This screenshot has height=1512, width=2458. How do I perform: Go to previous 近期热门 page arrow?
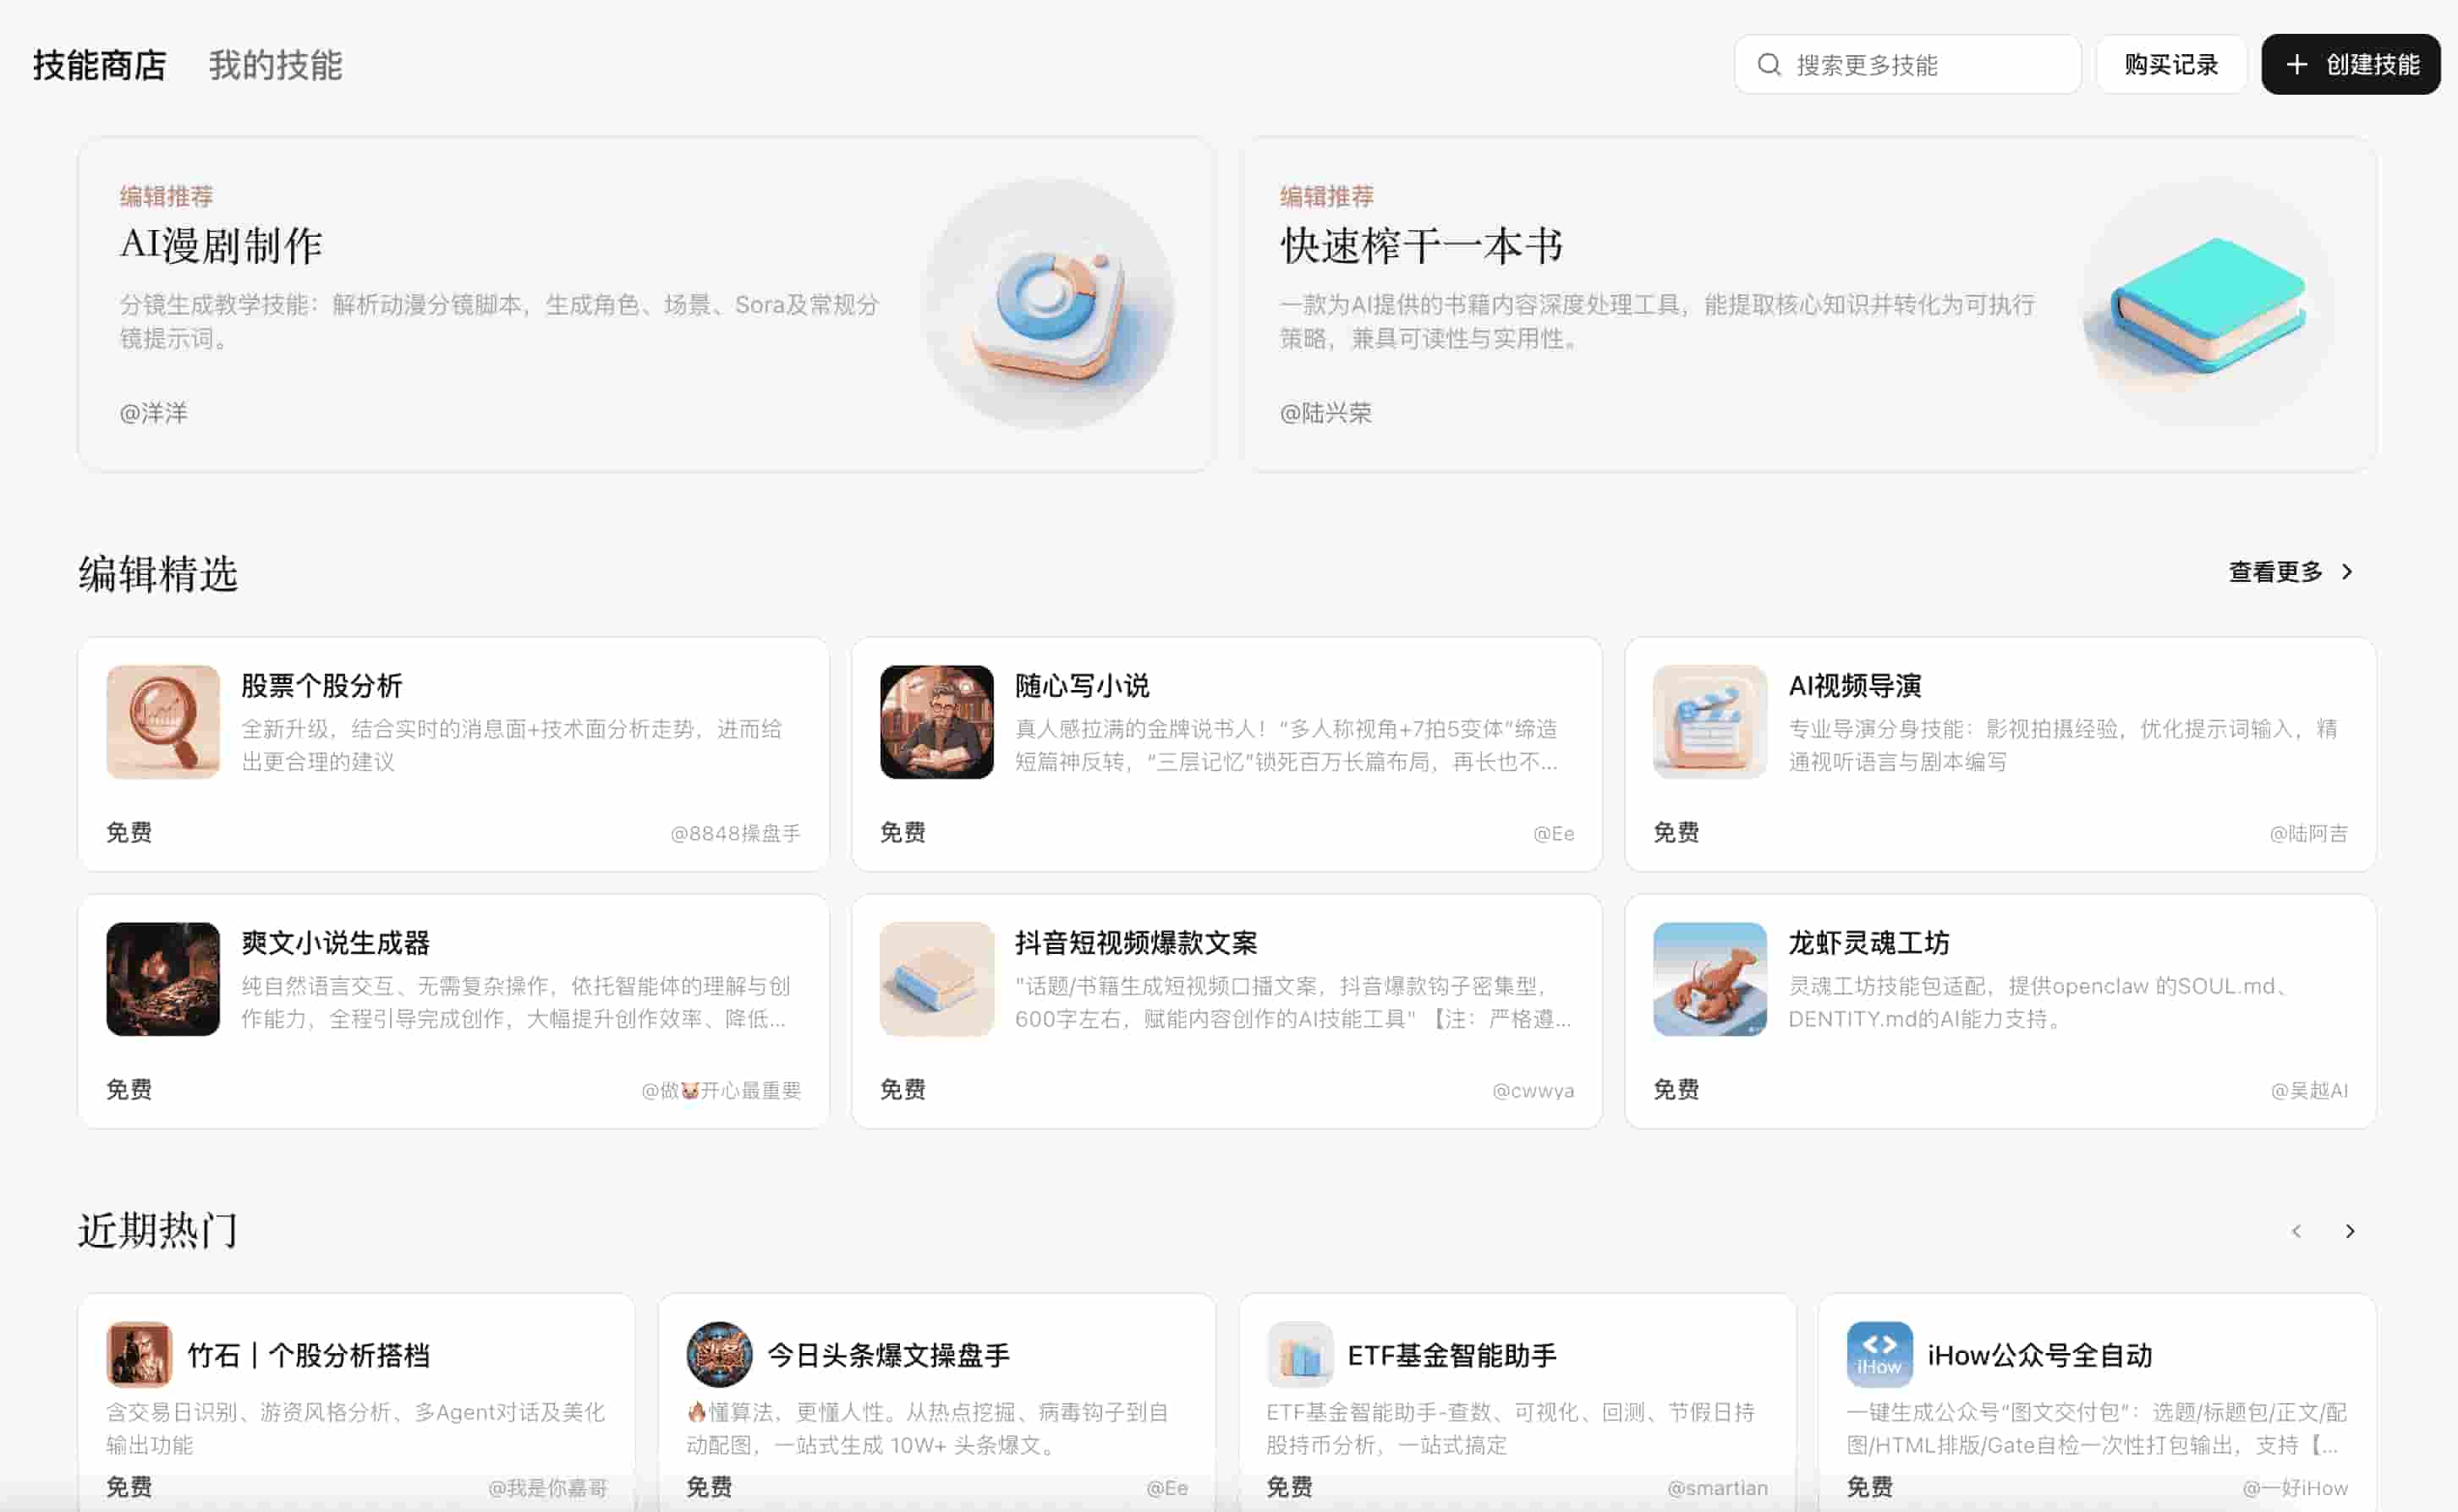click(x=2296, y=1231)
